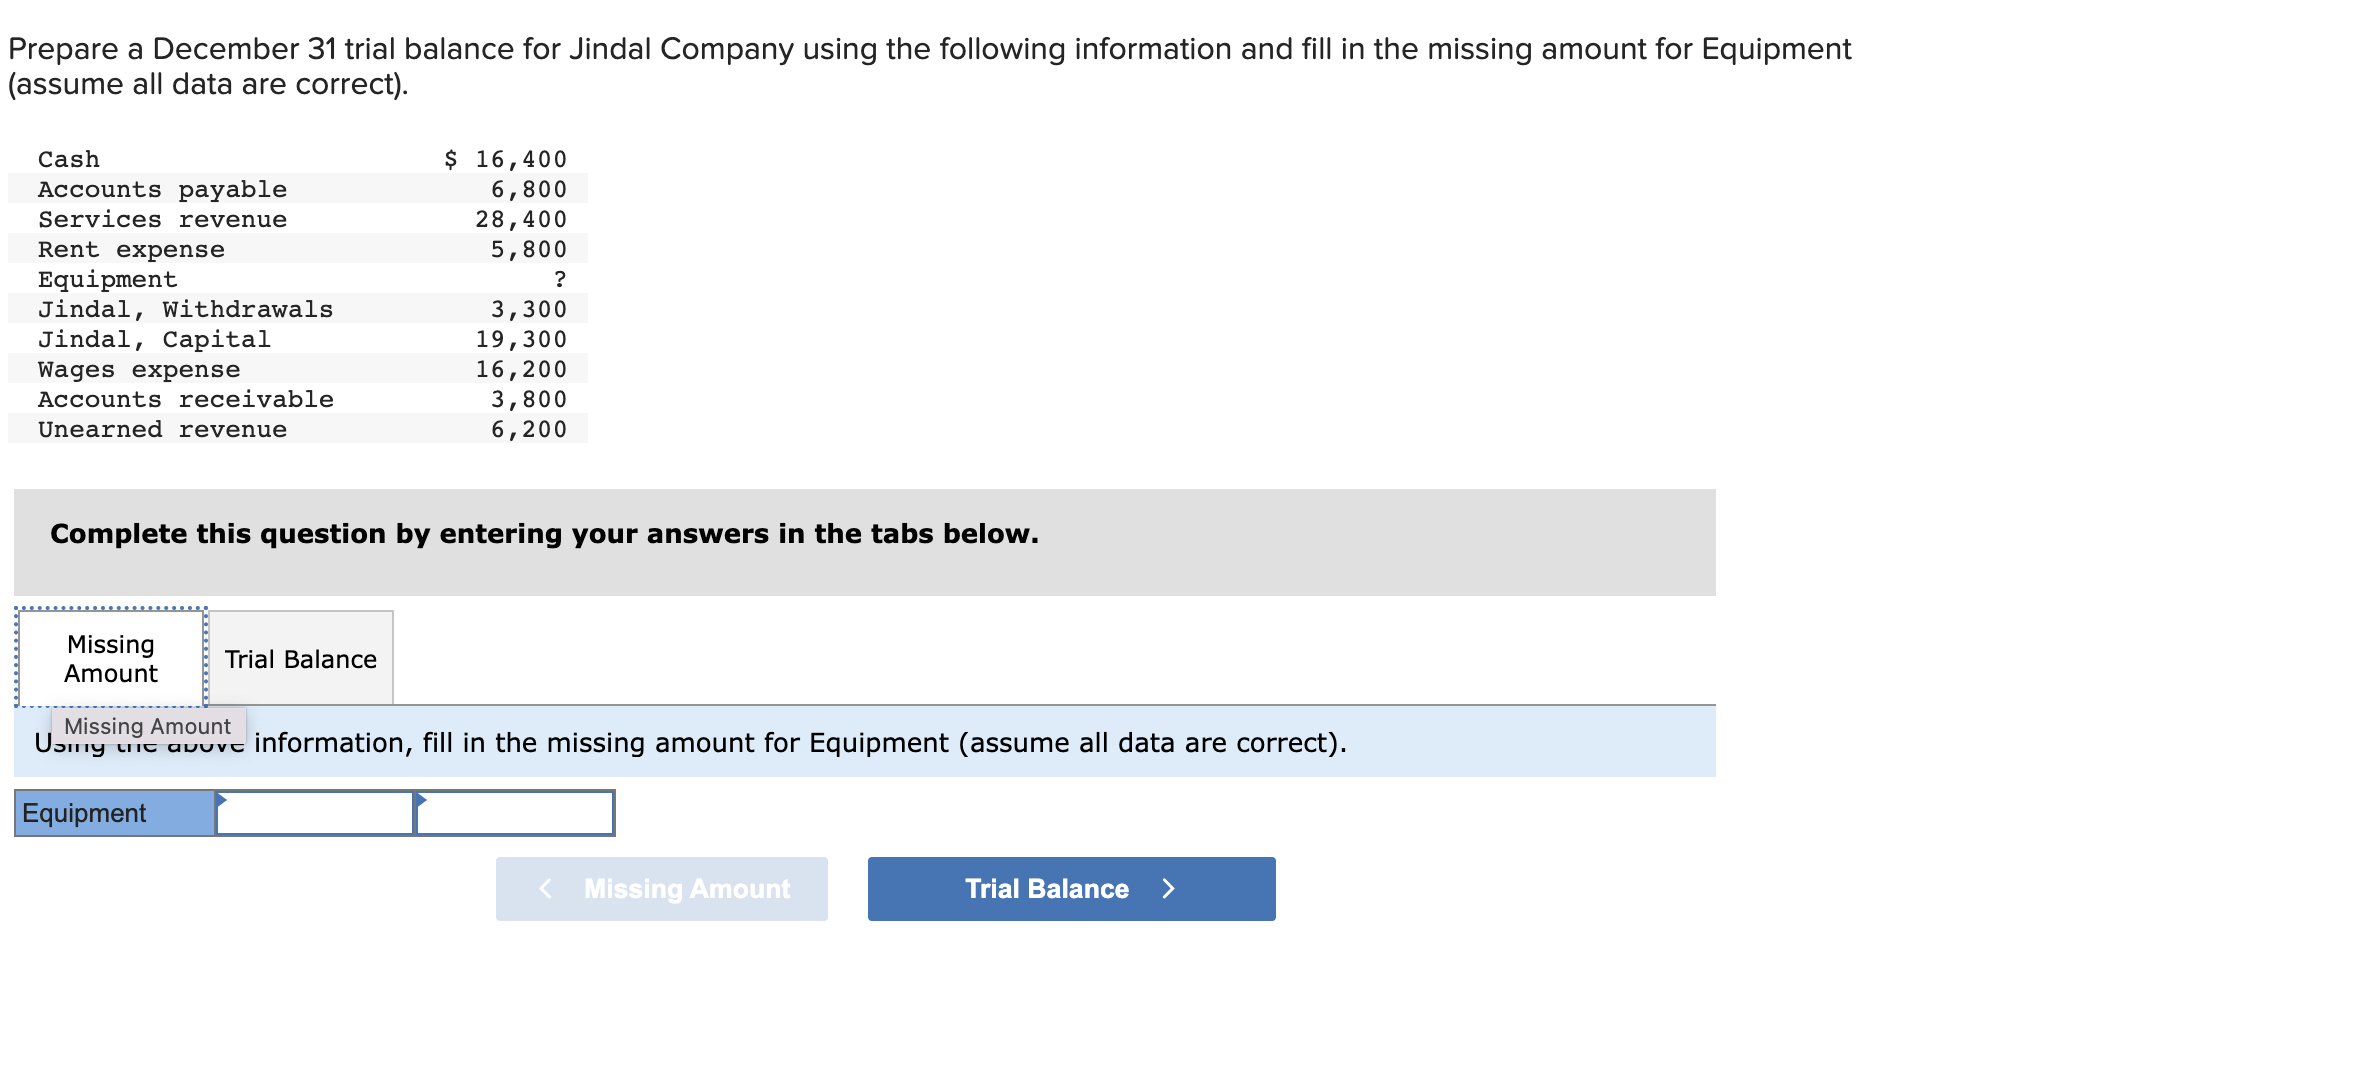The width and height of the screenshot is (2374, 1074).
Task: Click the dollar sign beside Cash amount
Action: coord(452,158)
